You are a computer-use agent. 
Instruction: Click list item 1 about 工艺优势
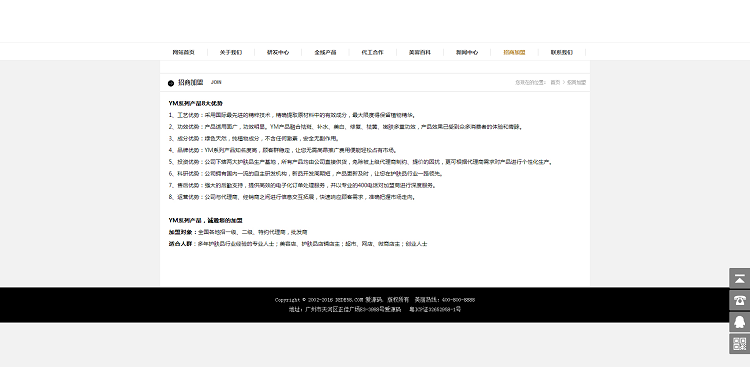pyautogui.click(x=292, y=115)
